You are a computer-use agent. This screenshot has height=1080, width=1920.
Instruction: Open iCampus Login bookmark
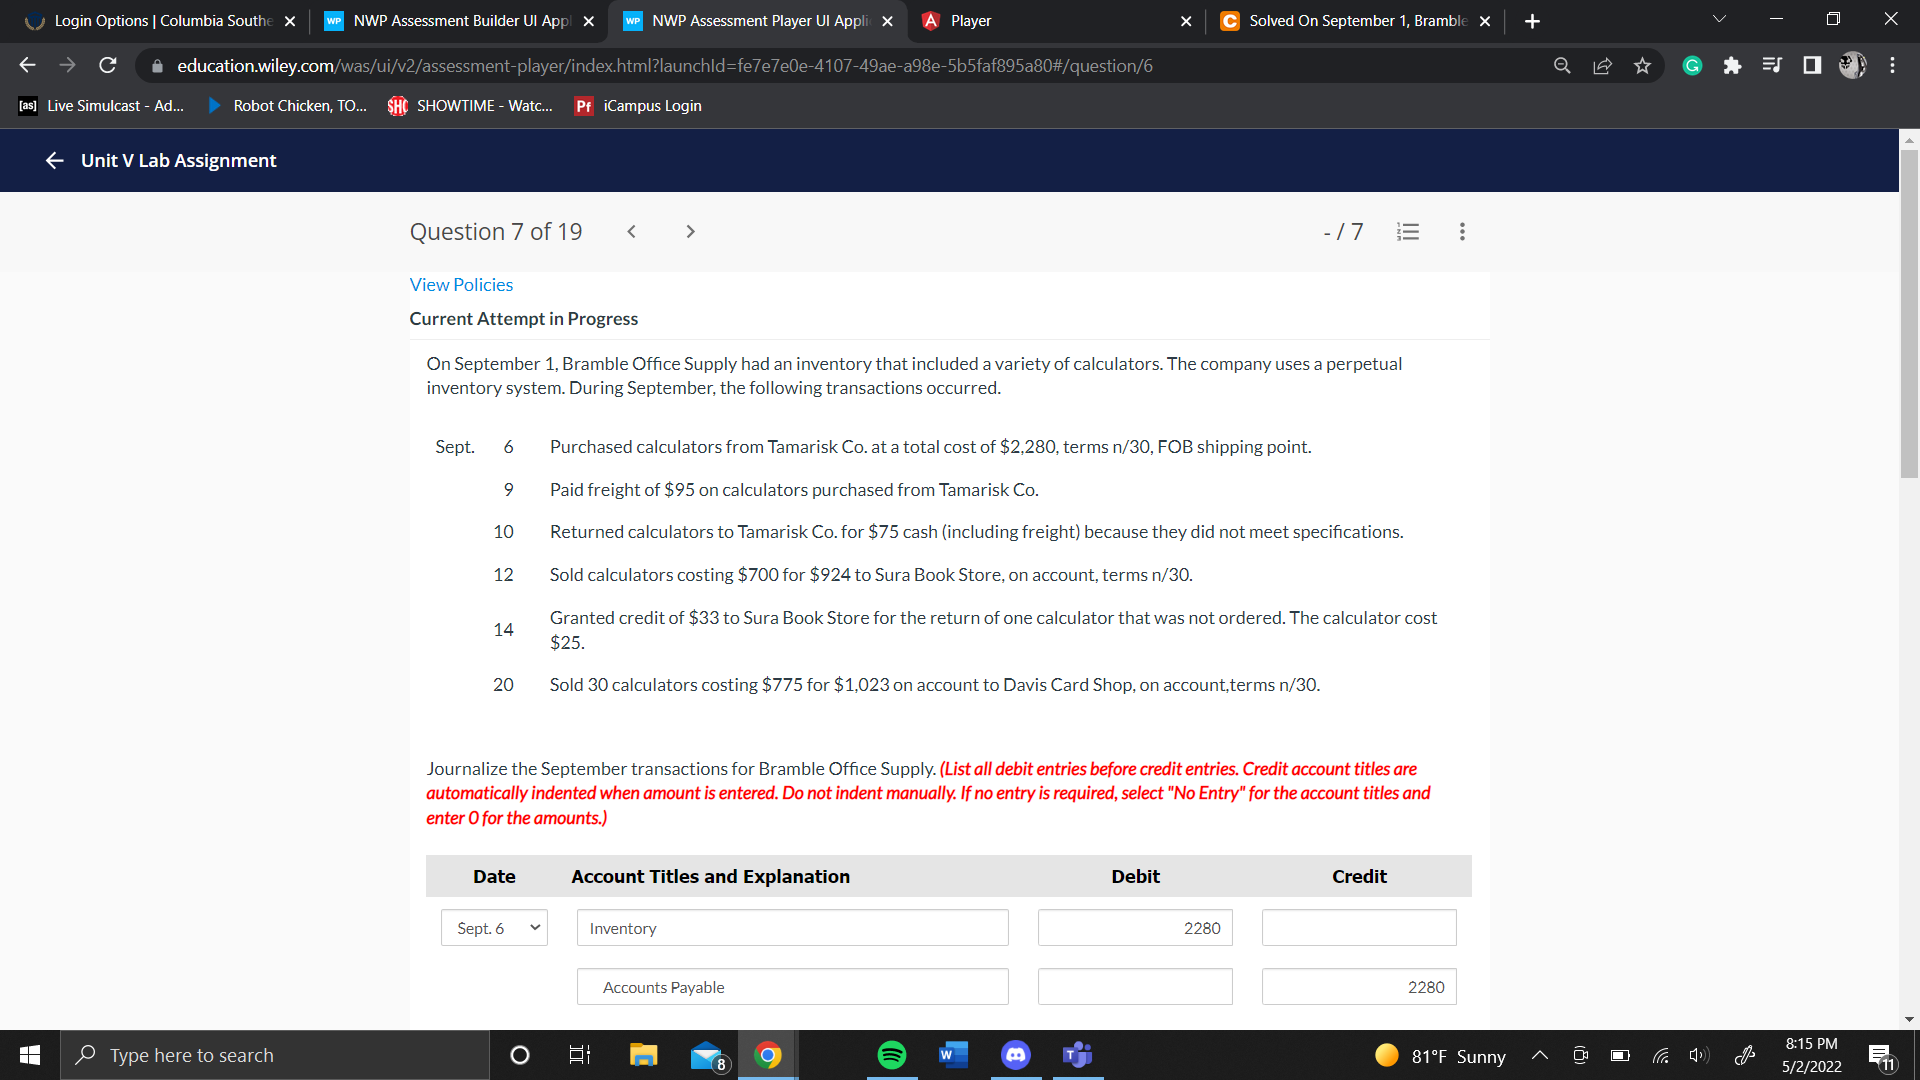point(639,106)
